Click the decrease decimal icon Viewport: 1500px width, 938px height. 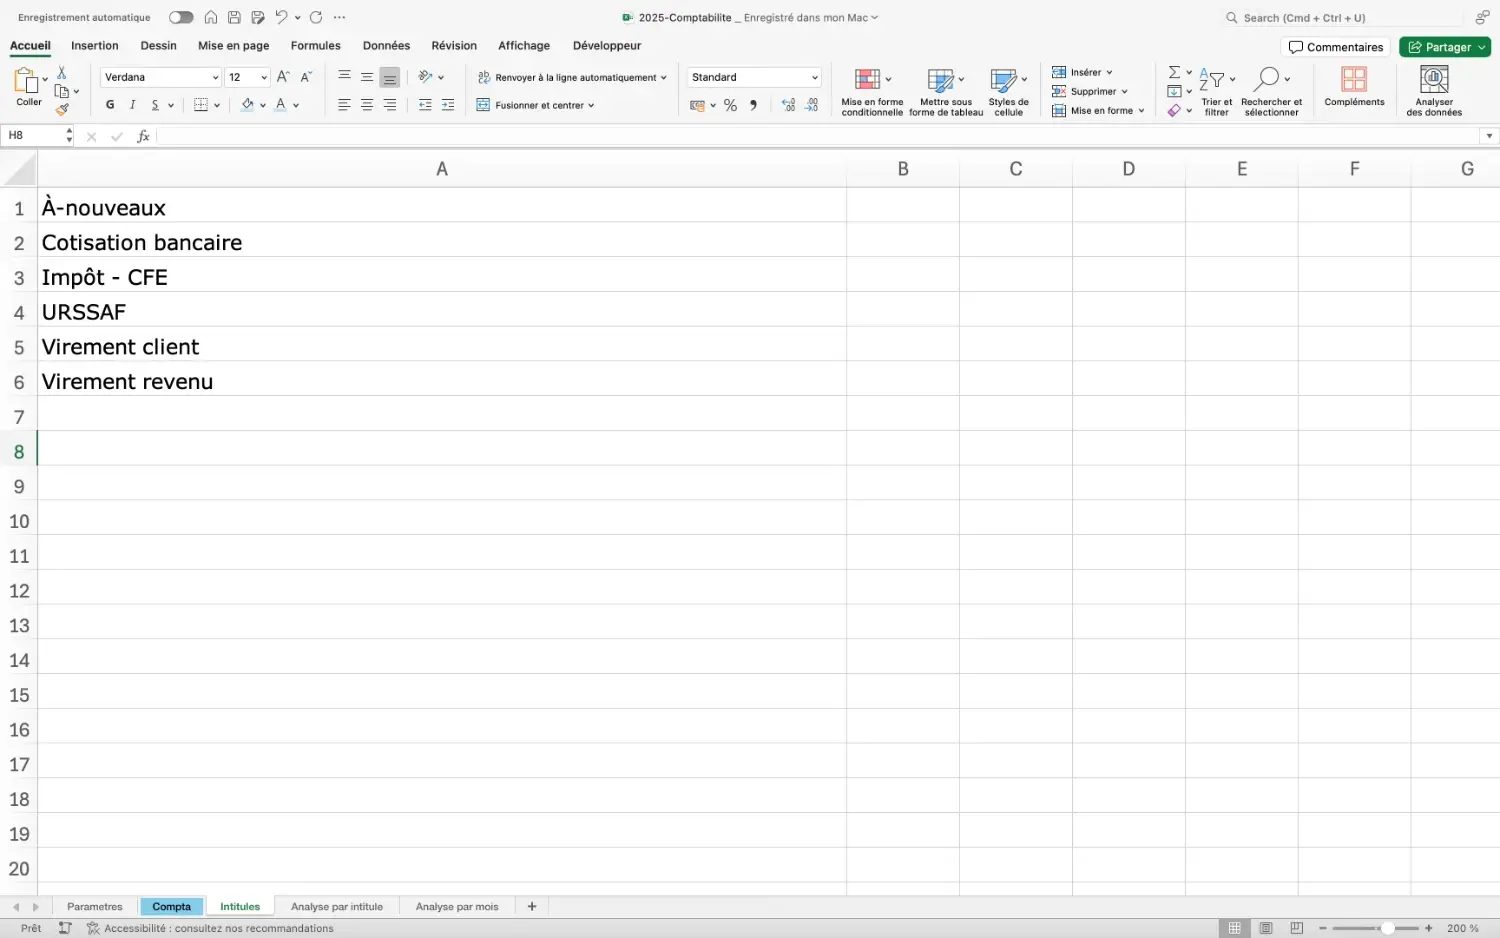[811, 105]
